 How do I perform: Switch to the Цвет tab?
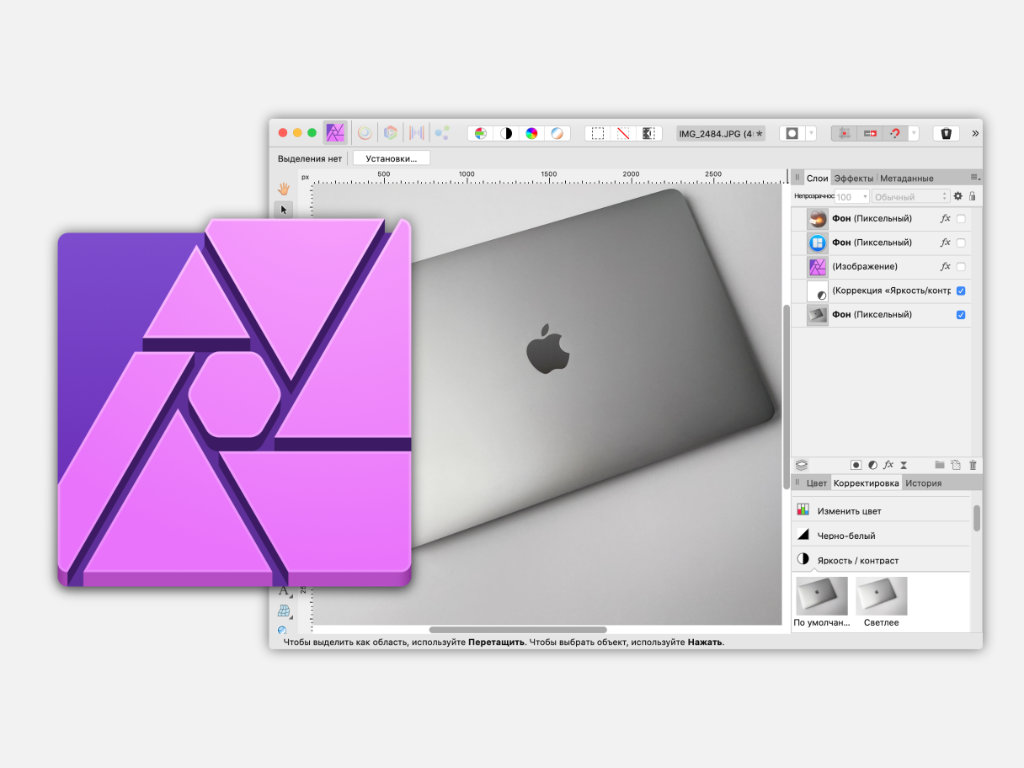point(816,483)
